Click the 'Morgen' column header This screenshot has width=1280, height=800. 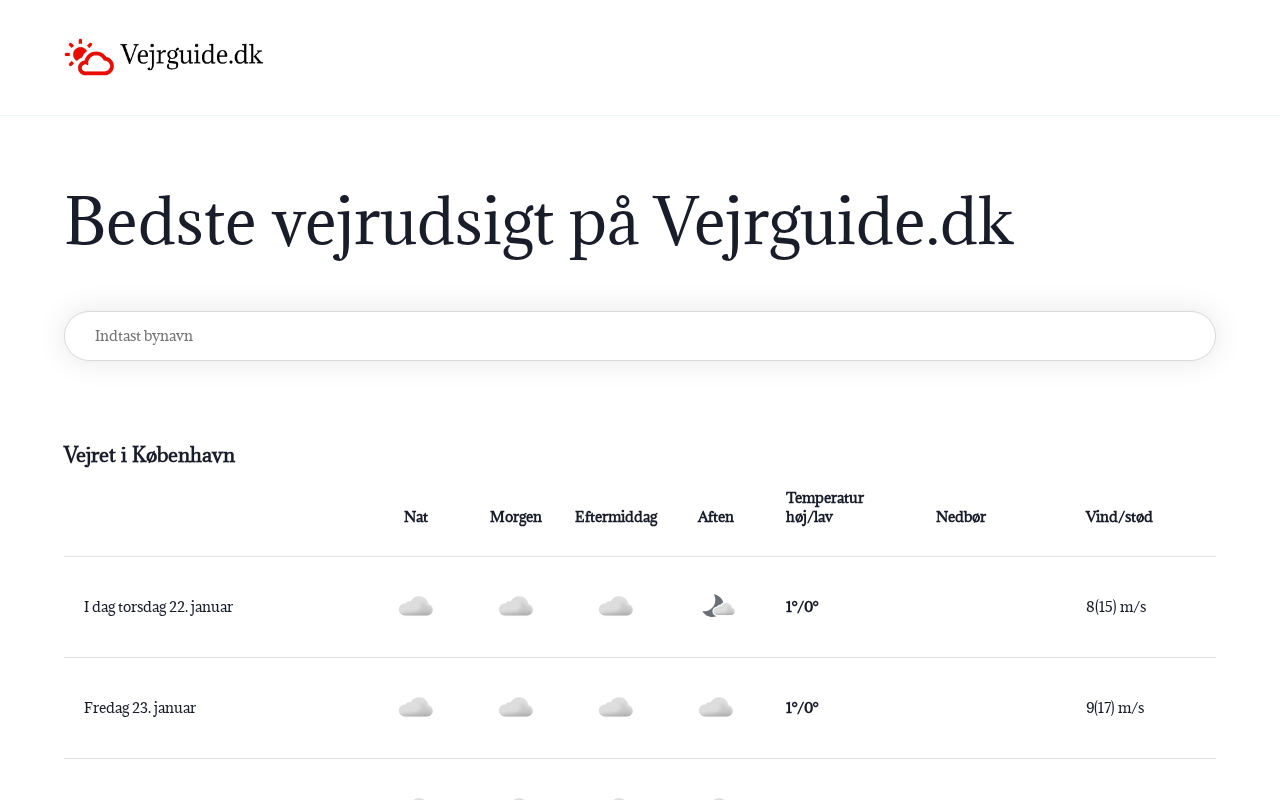point(516,517)
